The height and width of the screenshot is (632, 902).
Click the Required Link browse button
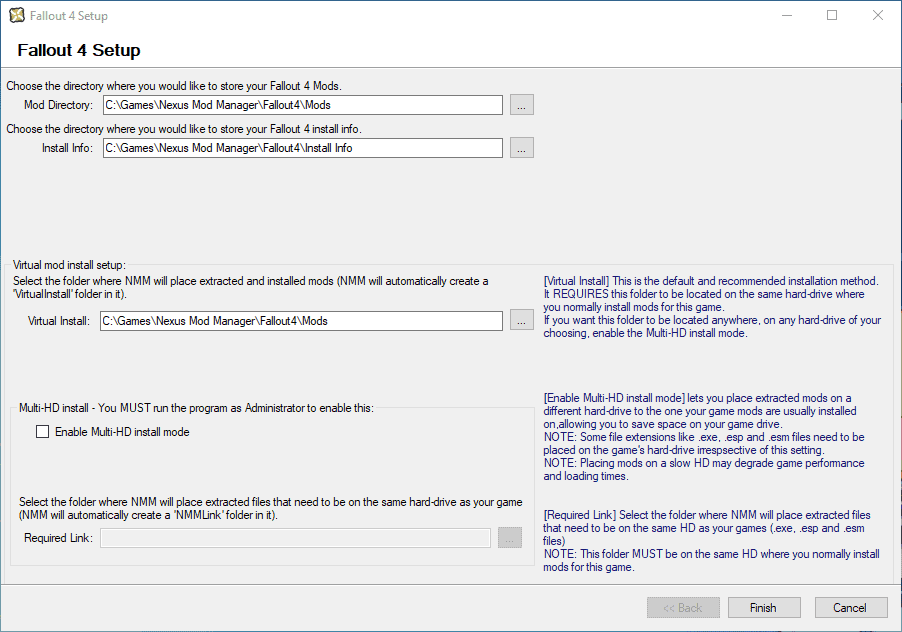pos(509,537)
